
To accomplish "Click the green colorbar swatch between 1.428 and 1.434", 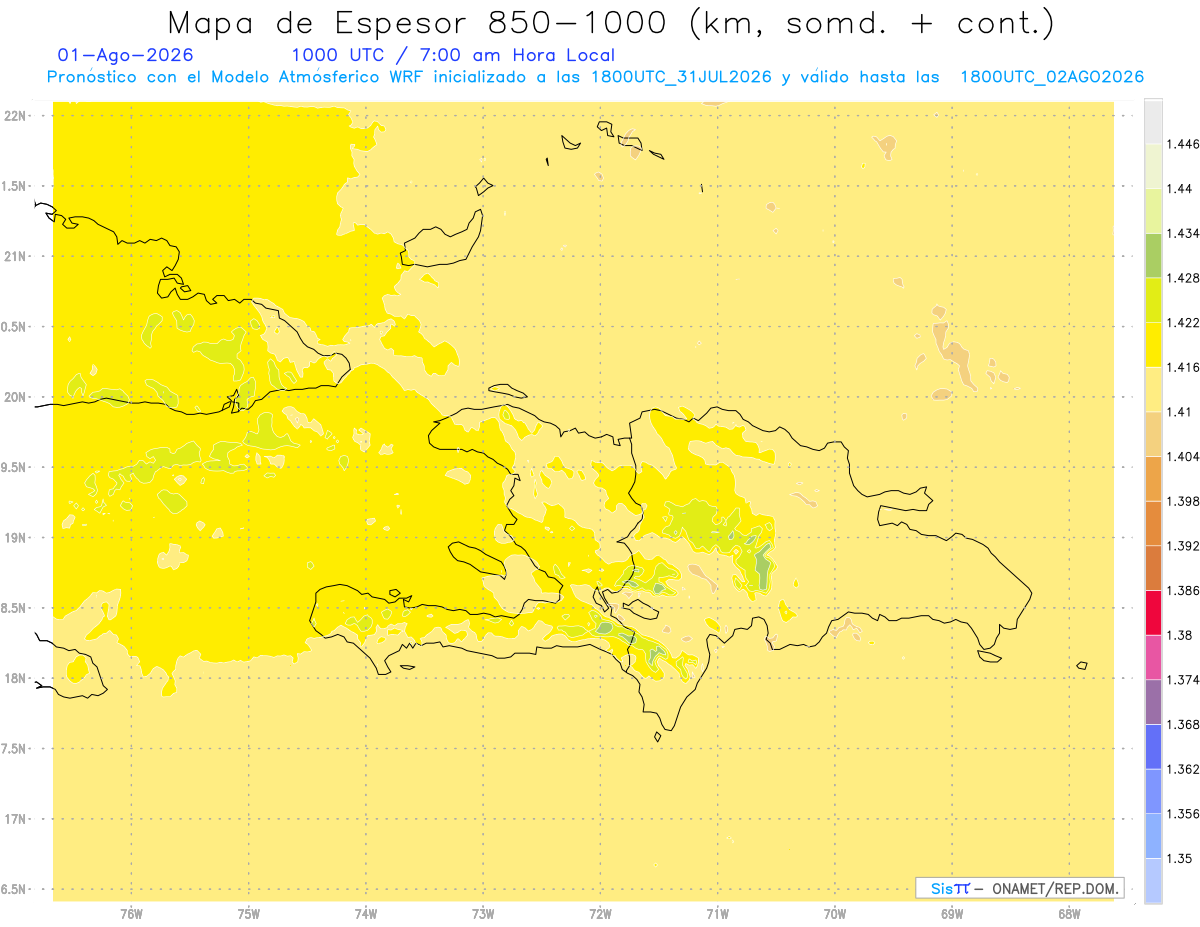I will [1153, 255].
